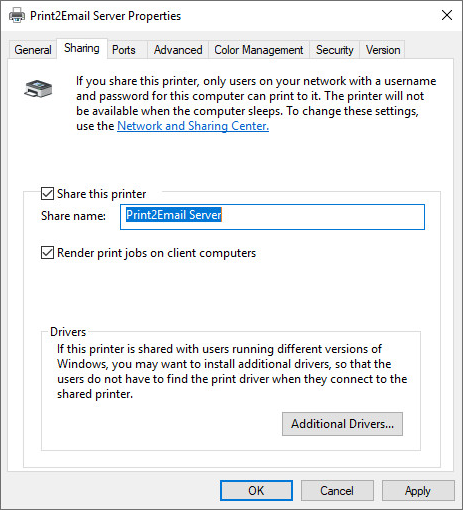
Task: Switch to the Security tab
Action: [334, 50]
